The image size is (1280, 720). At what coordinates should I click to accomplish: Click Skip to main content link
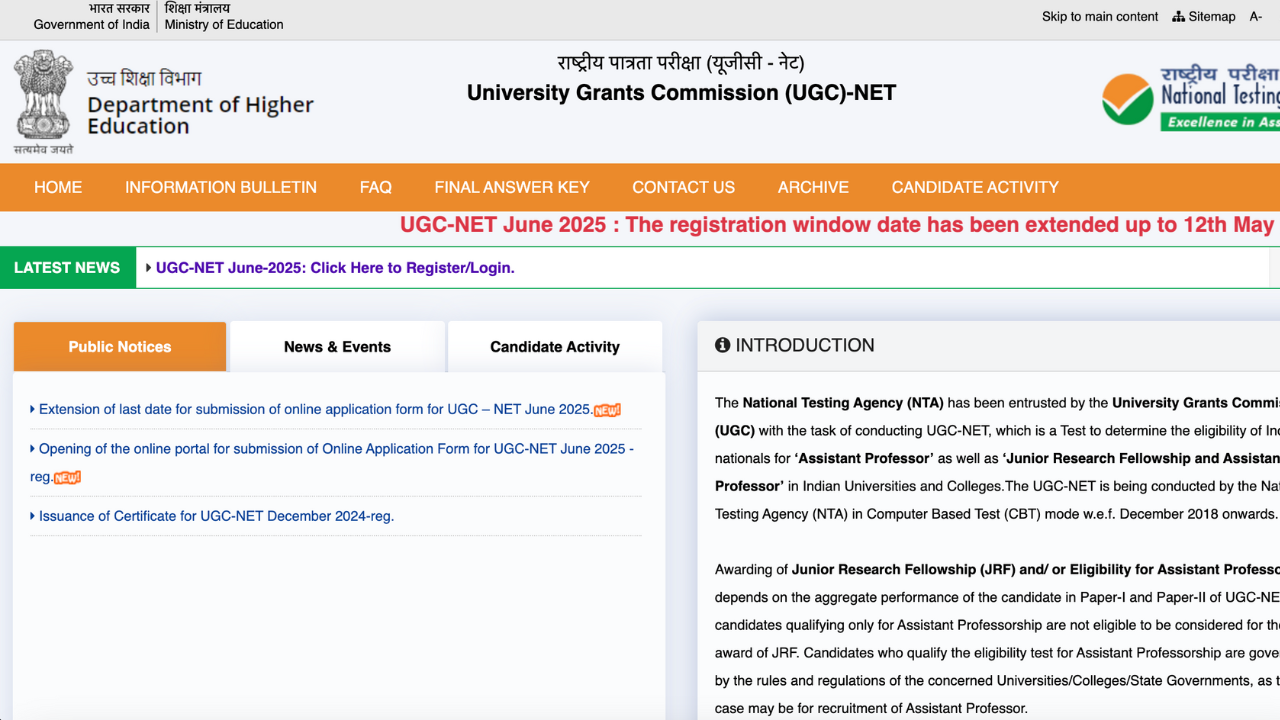tap(1100, 17)
